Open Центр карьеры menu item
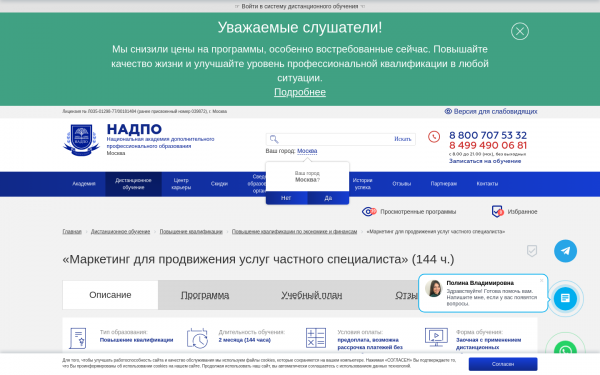 click(181, 184)
